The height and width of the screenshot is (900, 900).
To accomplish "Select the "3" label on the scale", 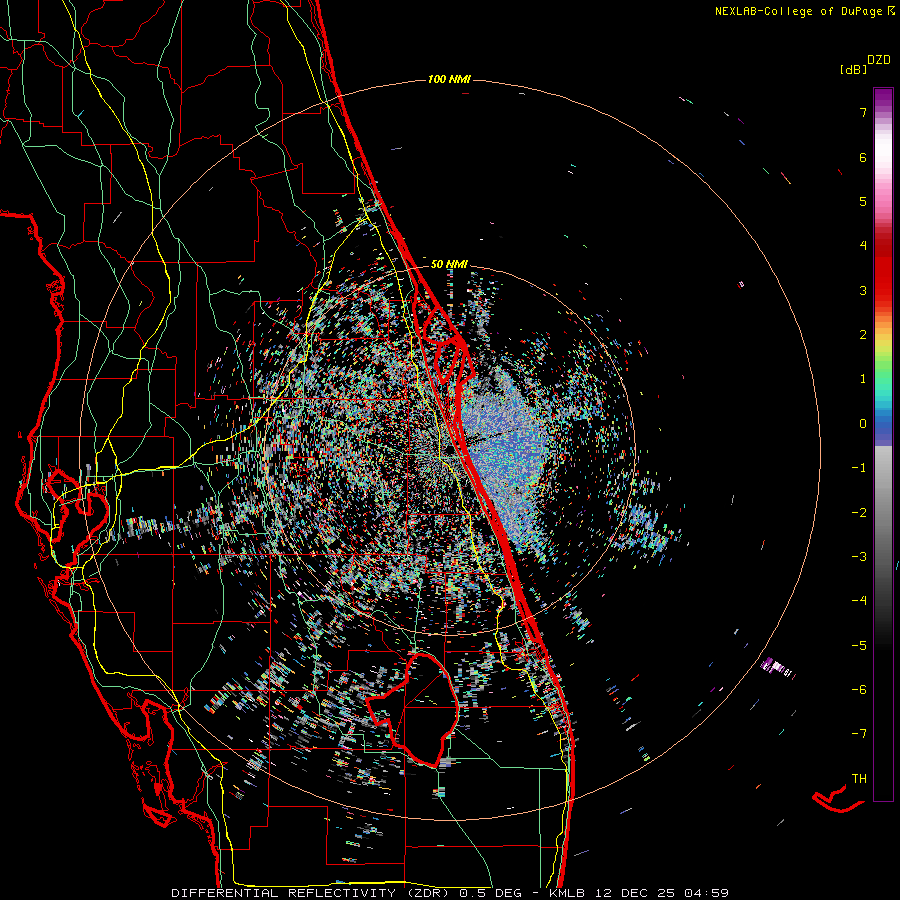I will [863, 290].
